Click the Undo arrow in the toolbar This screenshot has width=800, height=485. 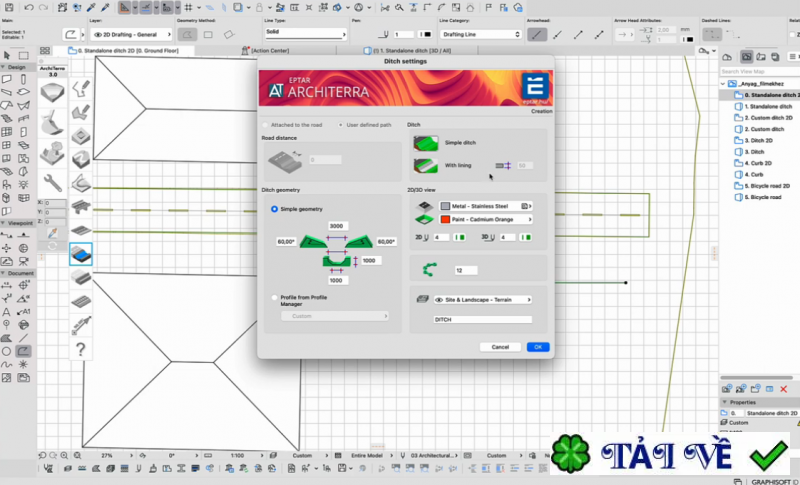[x=29, y=8]
